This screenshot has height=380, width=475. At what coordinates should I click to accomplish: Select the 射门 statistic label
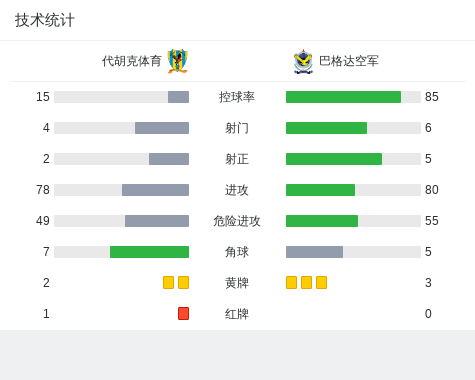tap(237, 128)
